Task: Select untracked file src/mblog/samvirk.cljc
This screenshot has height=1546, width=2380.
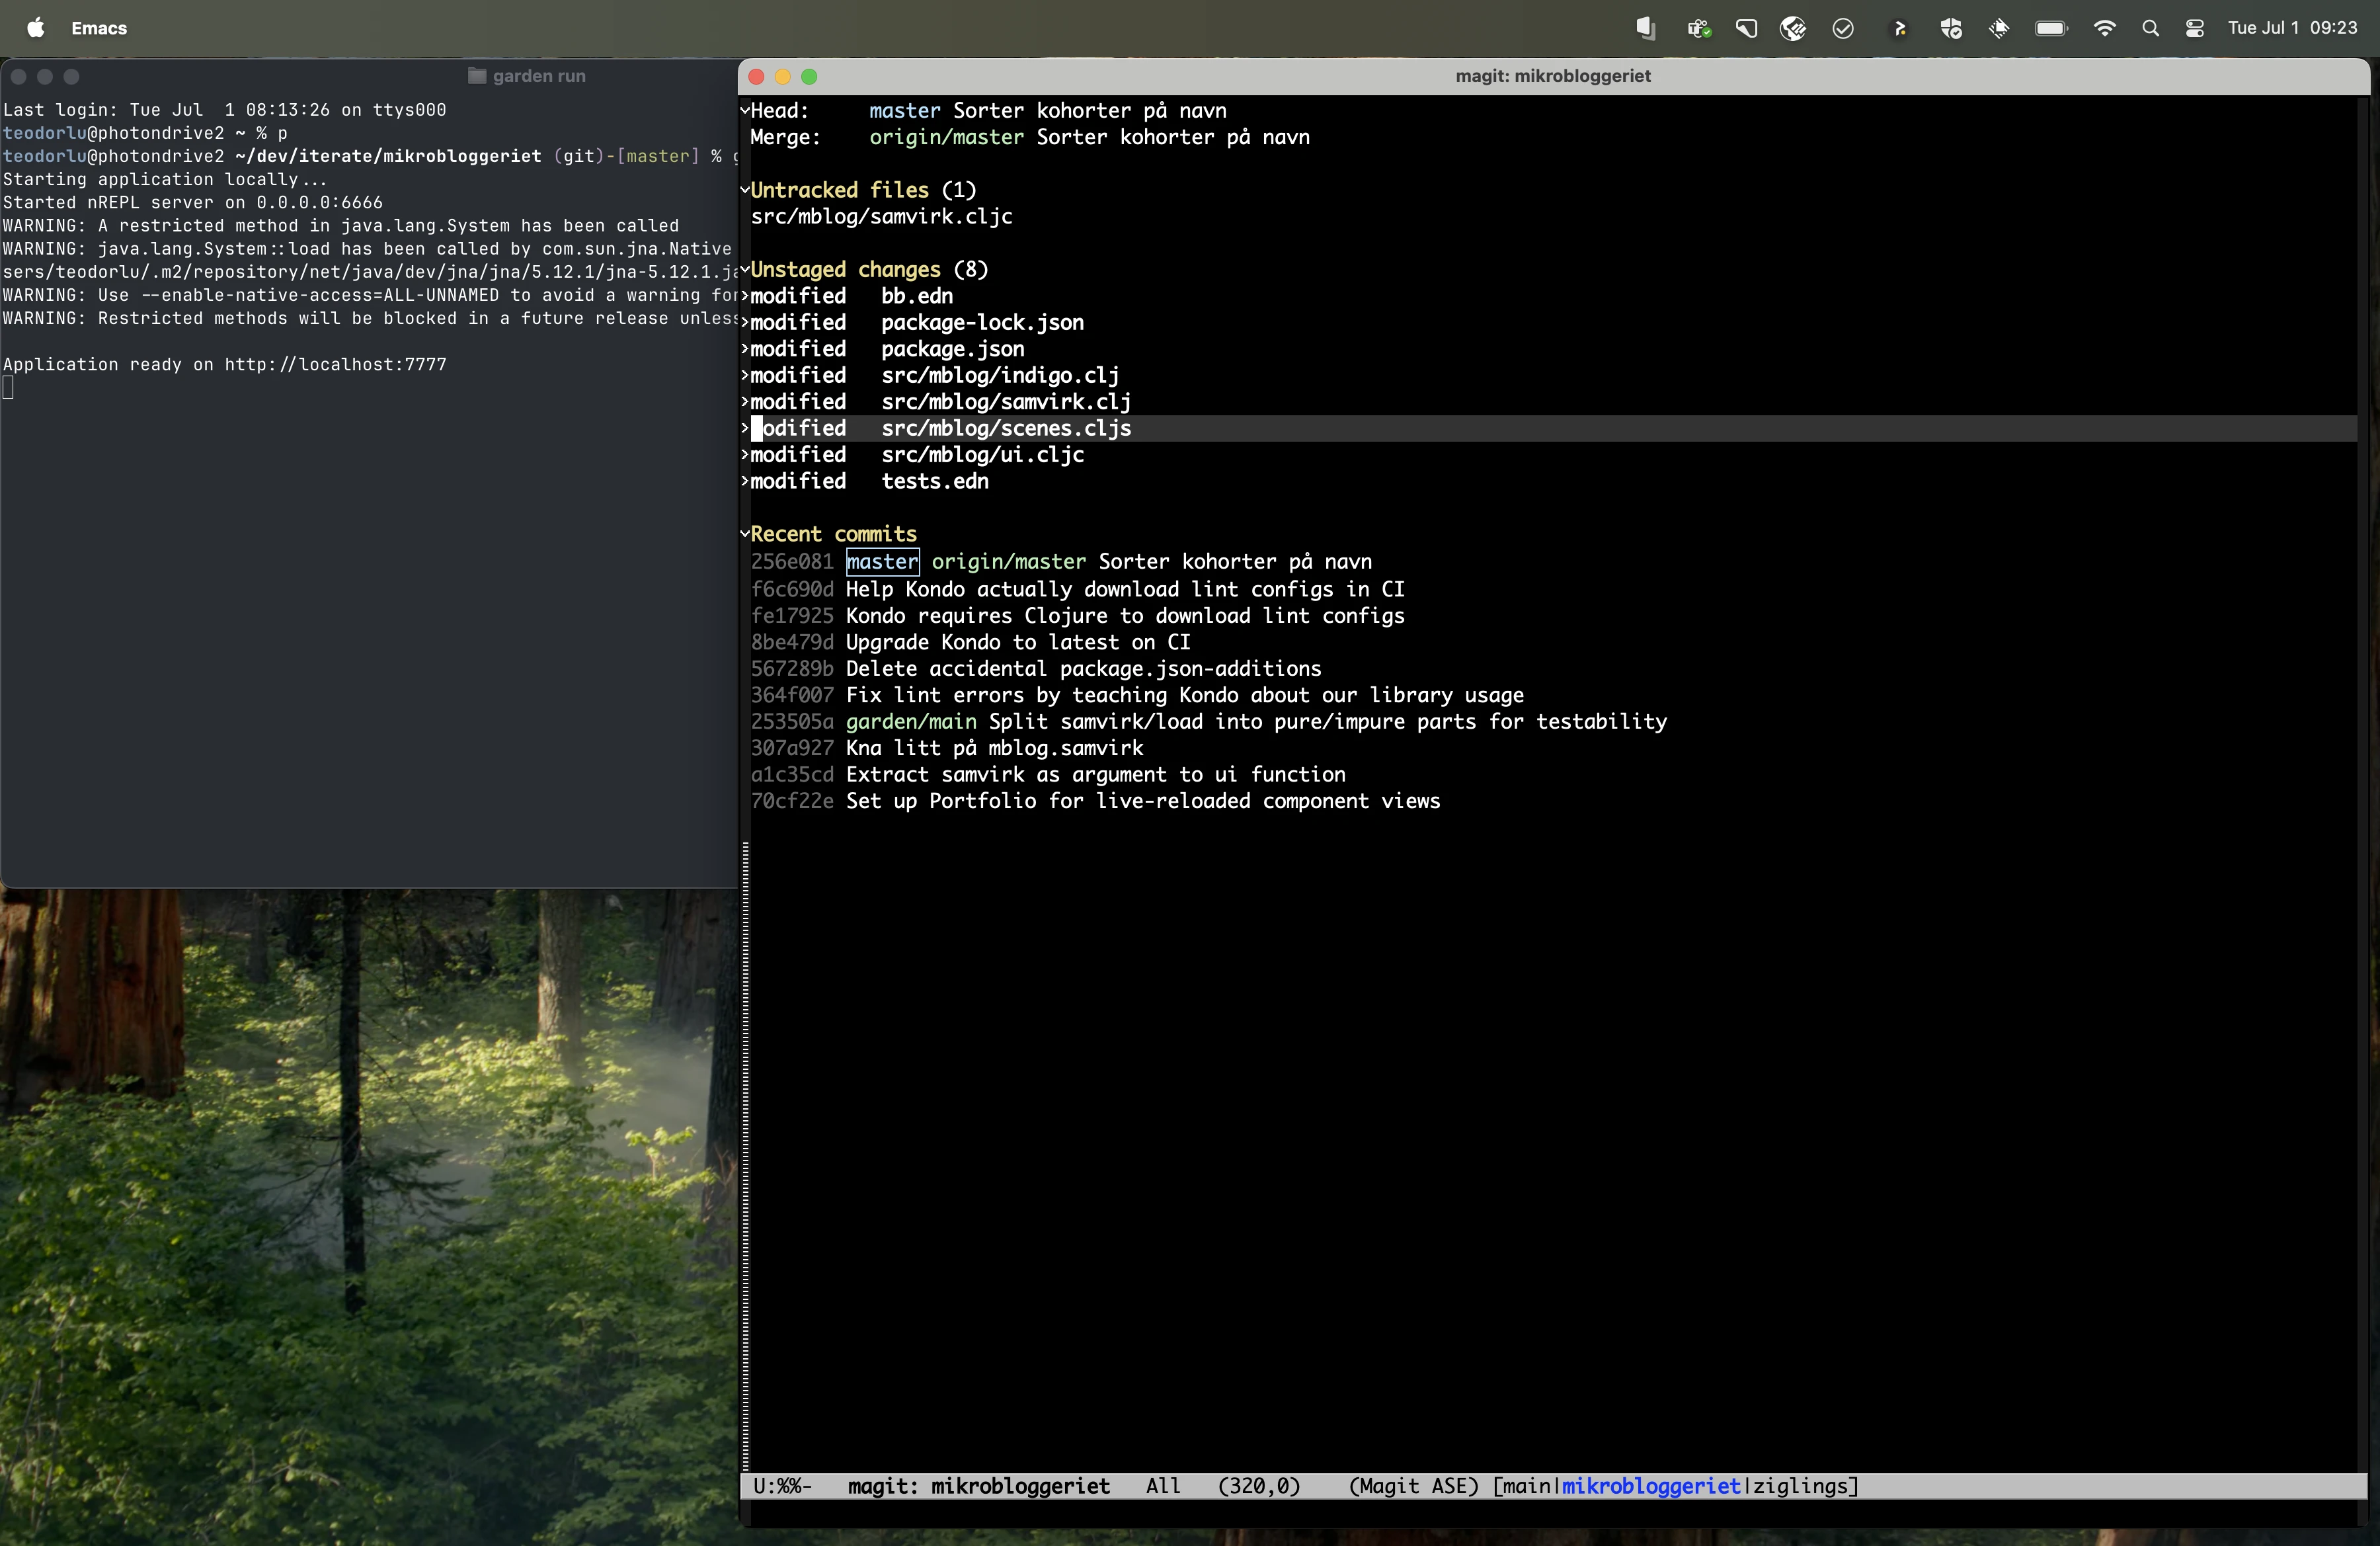Action: point(882,217)
